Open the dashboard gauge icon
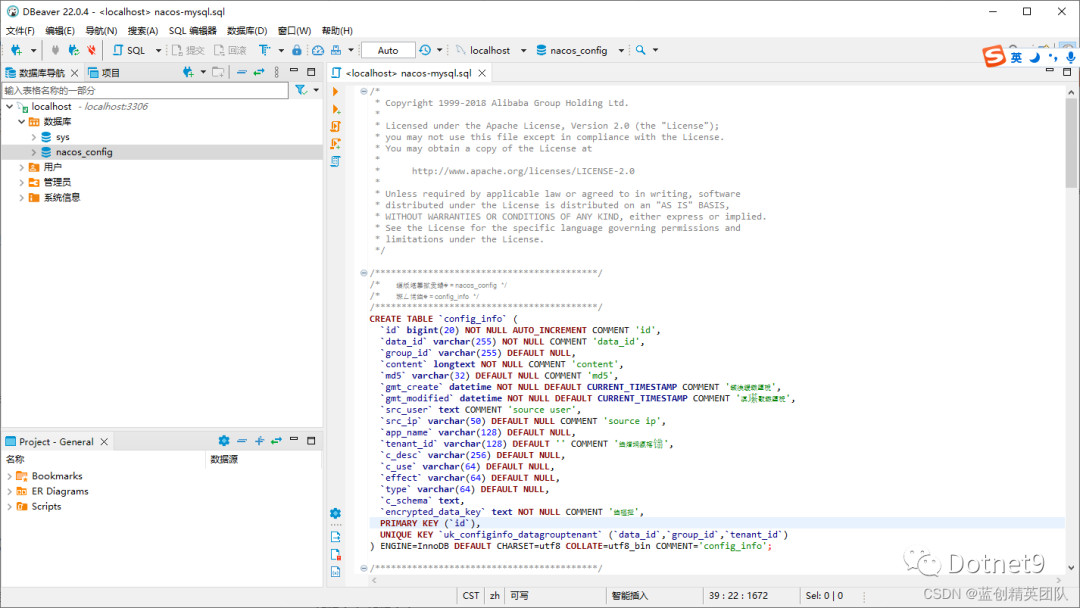 click(318, 50)
